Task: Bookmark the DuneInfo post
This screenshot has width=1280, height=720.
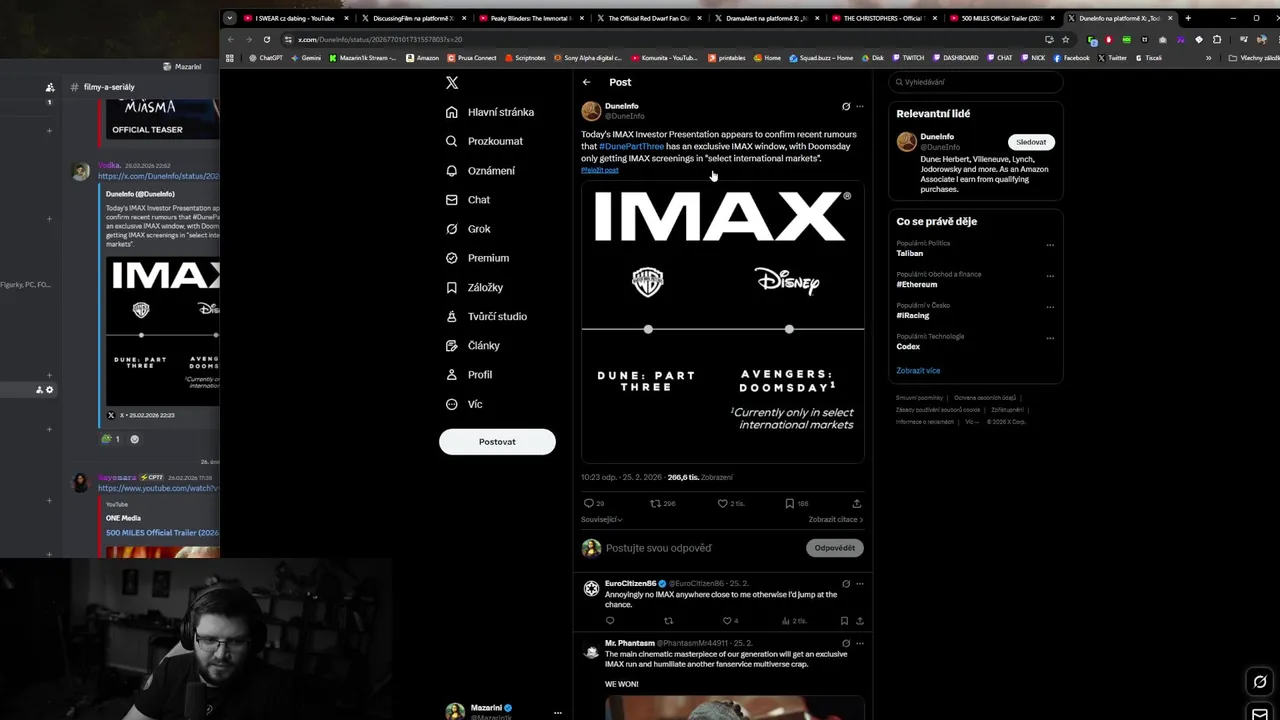Action: click(796, 503)
